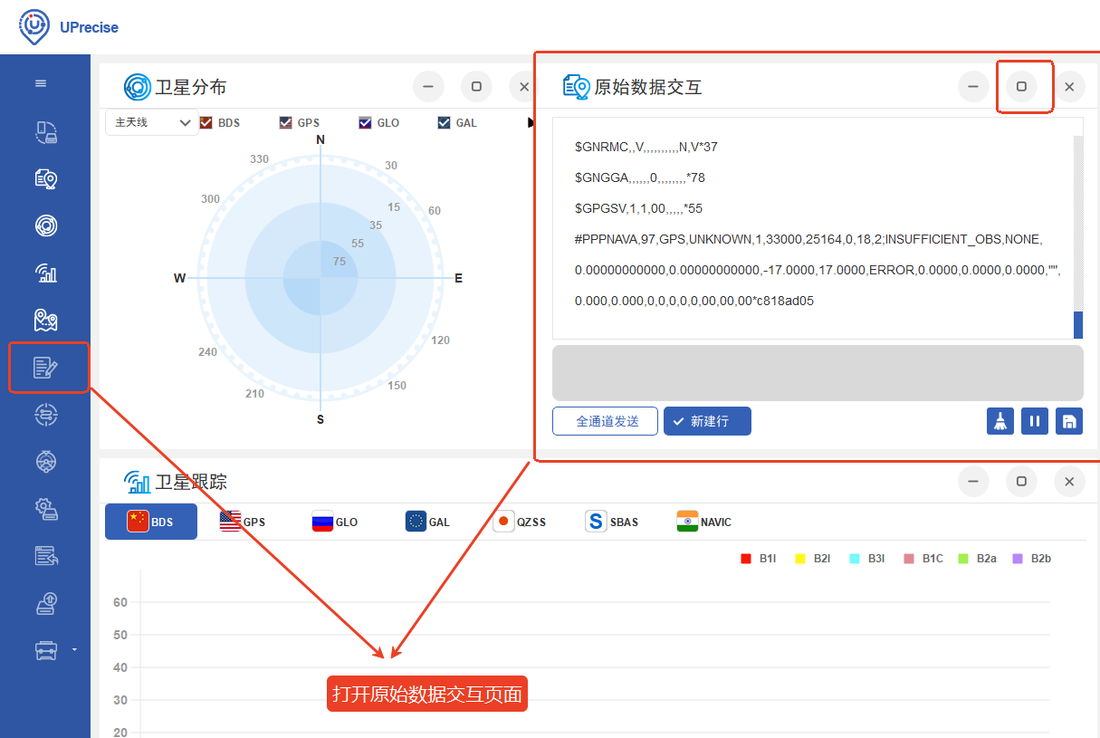Maximize the 卫星分布 panel
The width and height of the screenshot is (1100, 738).
(476, 86)
